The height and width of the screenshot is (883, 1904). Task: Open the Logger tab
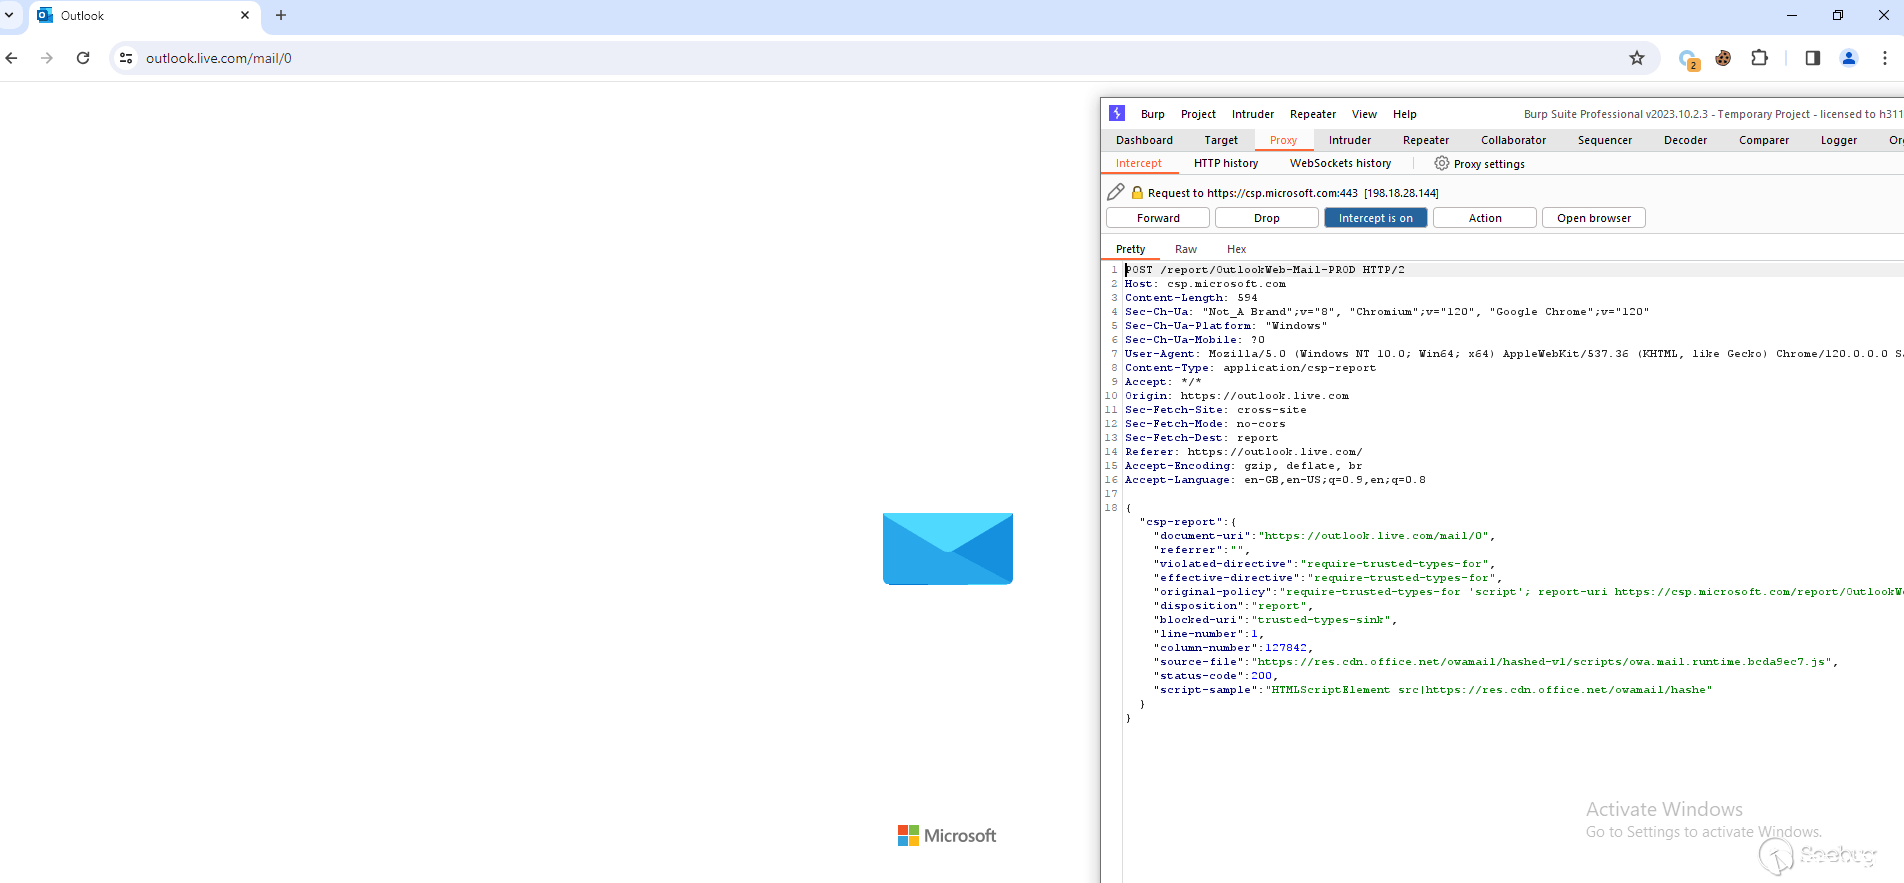(x=1839, y=140)
